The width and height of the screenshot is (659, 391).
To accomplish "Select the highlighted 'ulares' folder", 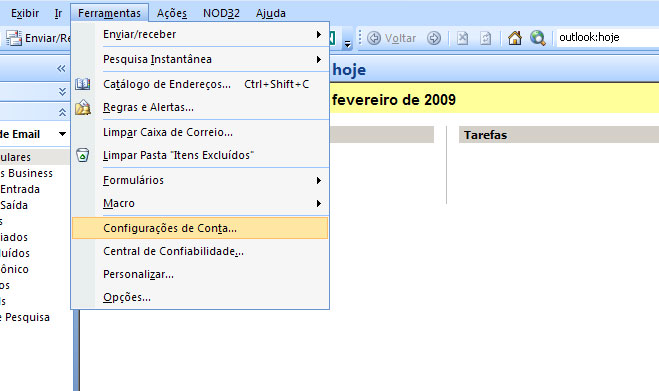I will (x=34, y=157).
